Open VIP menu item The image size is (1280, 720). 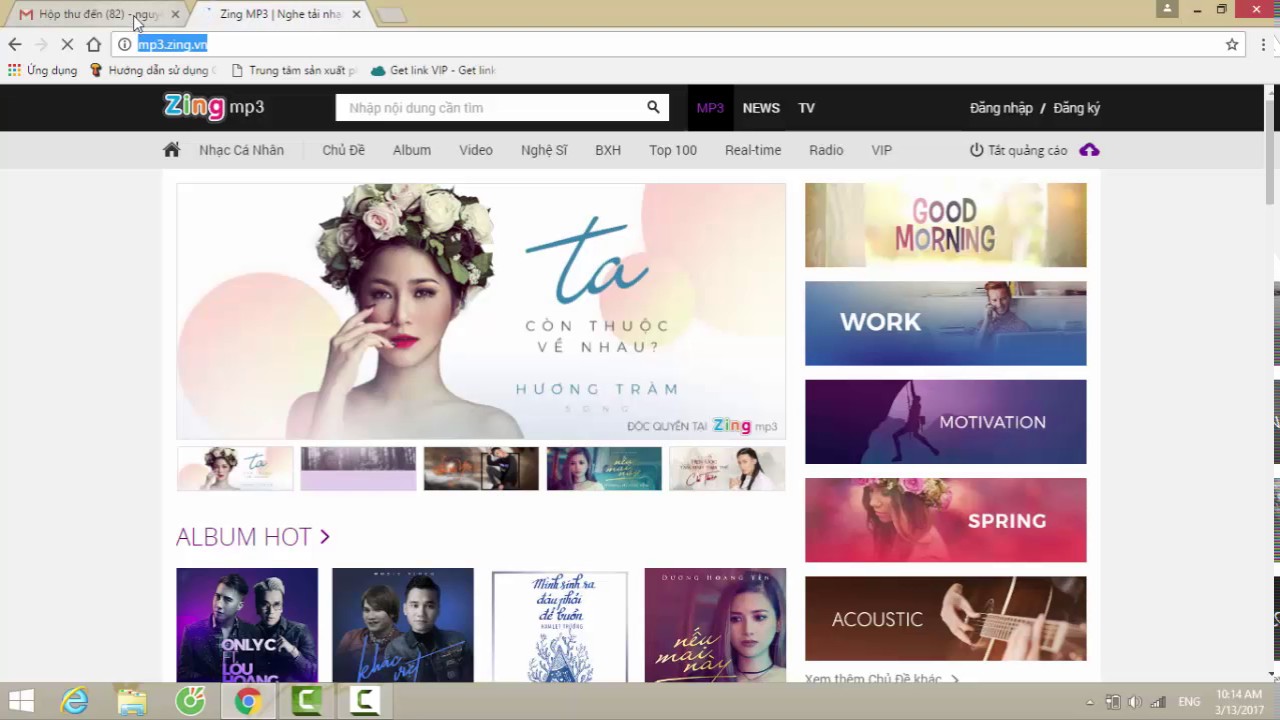881,150
